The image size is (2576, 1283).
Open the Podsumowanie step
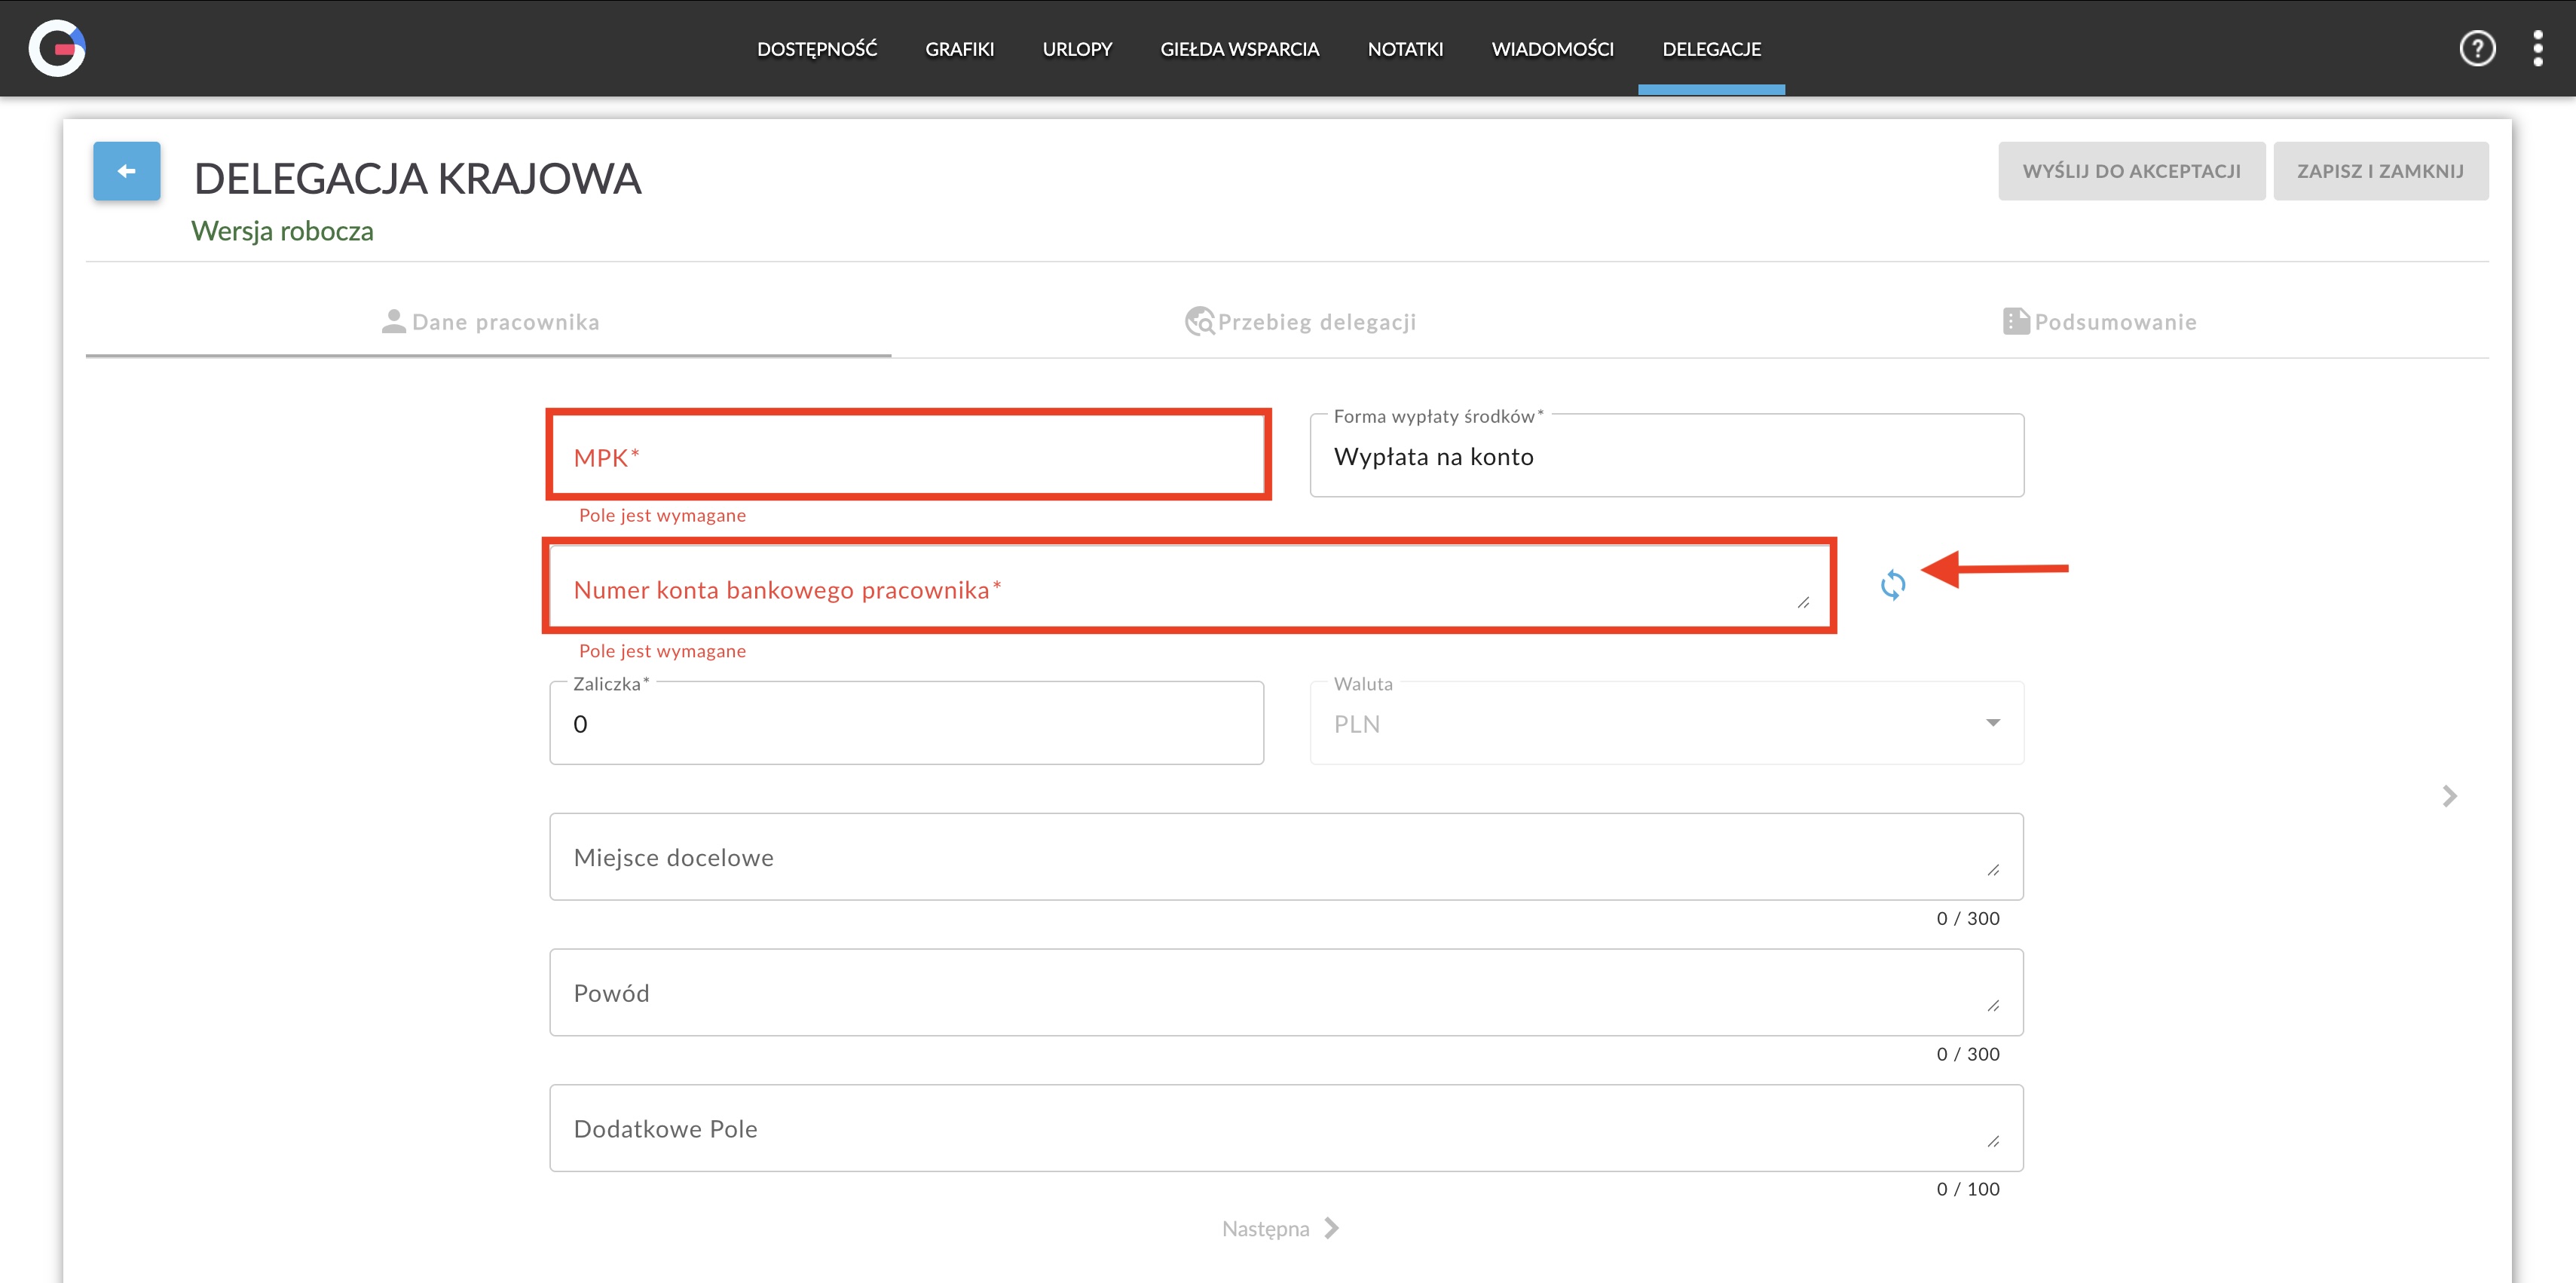tap(2100, 322)
